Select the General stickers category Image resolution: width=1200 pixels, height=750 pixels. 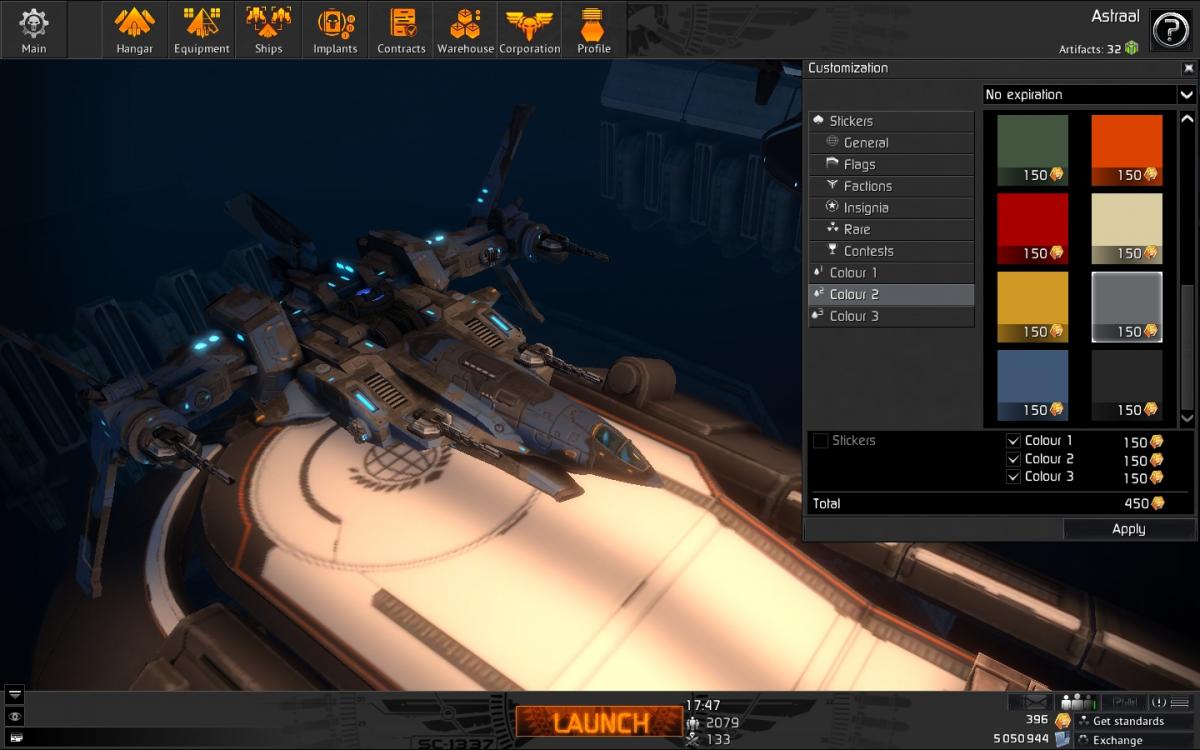tap(891, 142)
